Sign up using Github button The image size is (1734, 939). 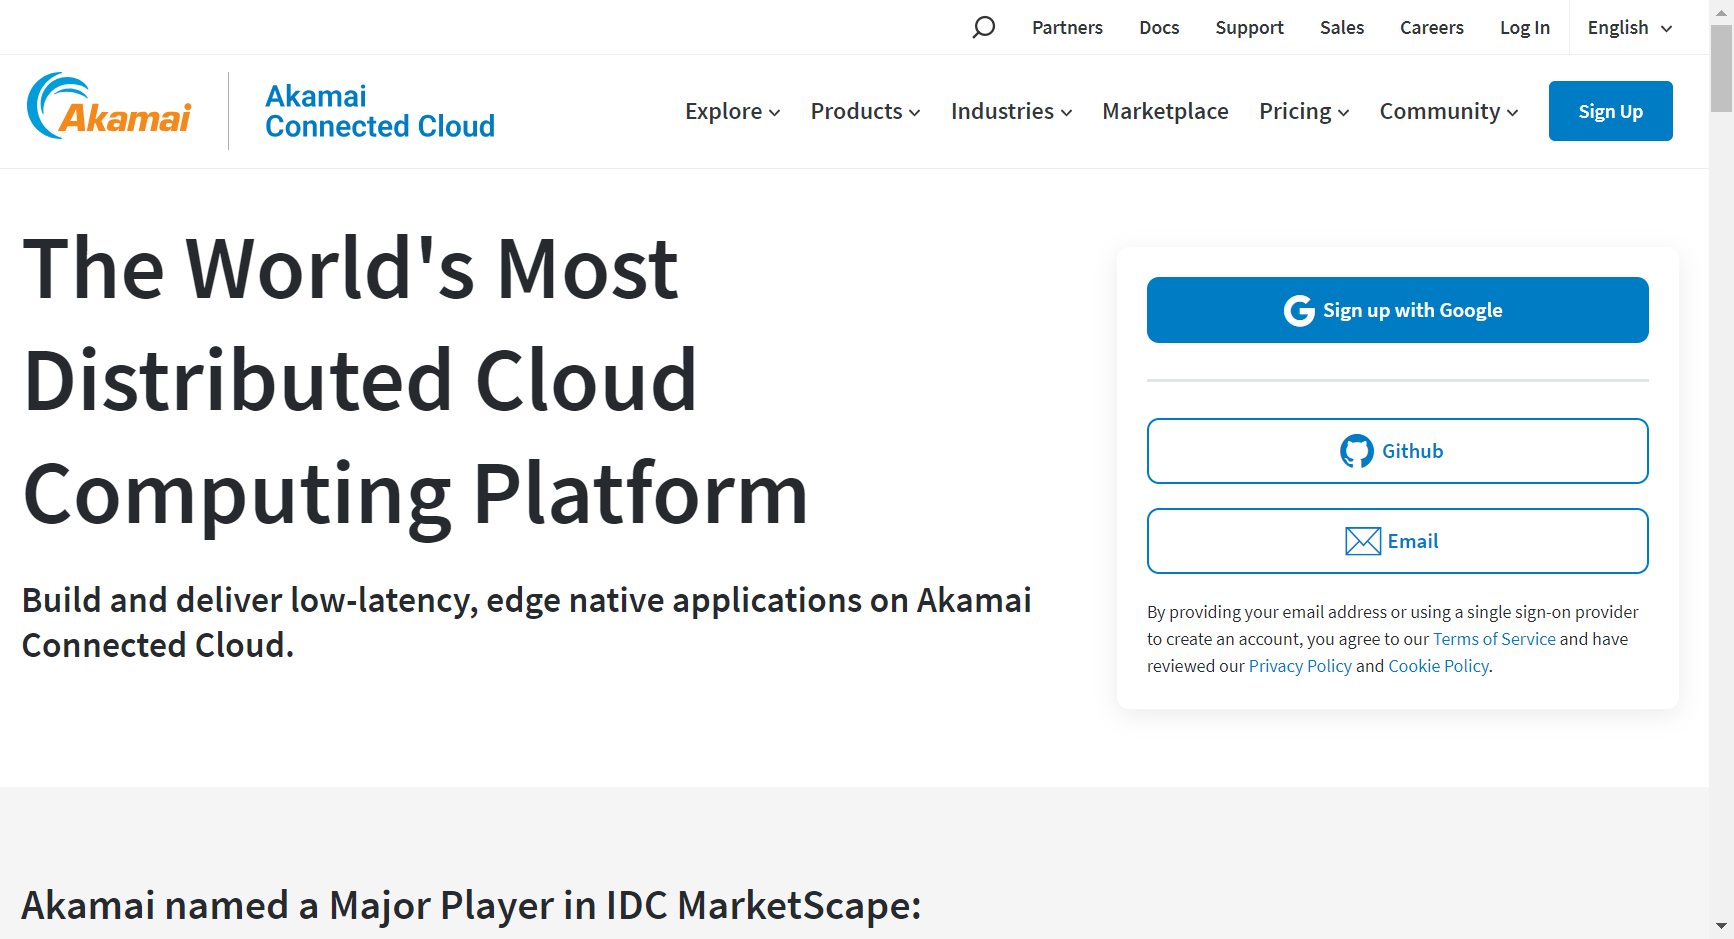click(x=1397, y=451)
